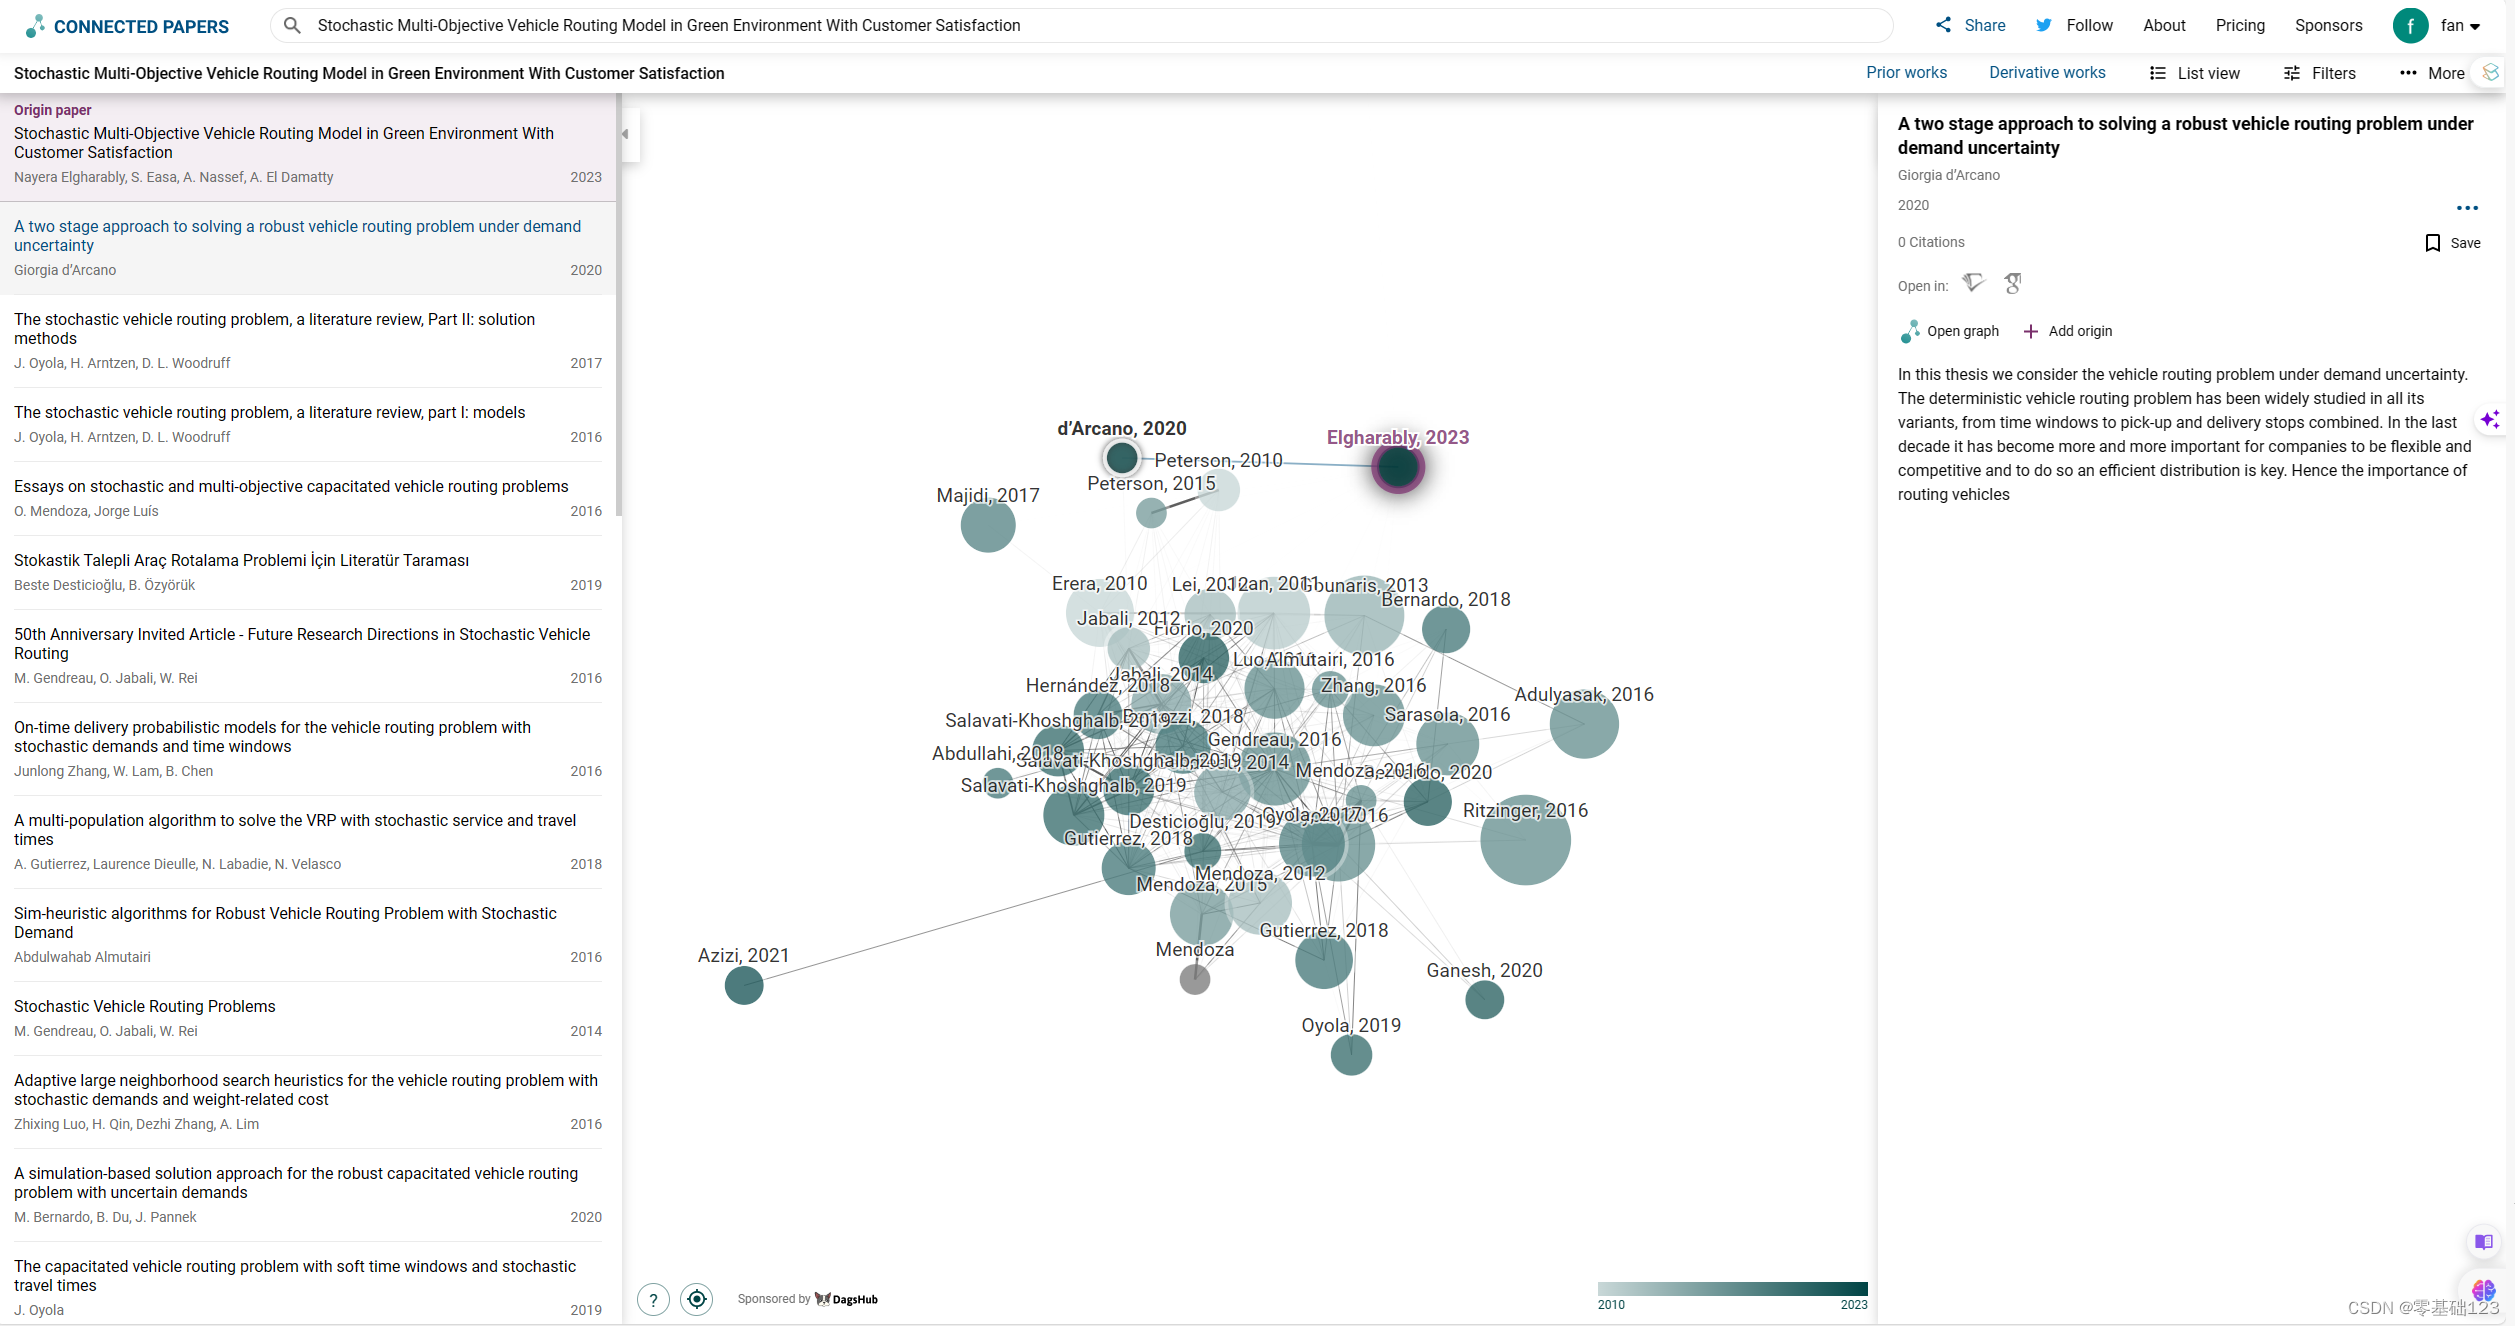Open the Prior works tab
This screenshot has width=2515, height=1326.
tap(1906, 72)
